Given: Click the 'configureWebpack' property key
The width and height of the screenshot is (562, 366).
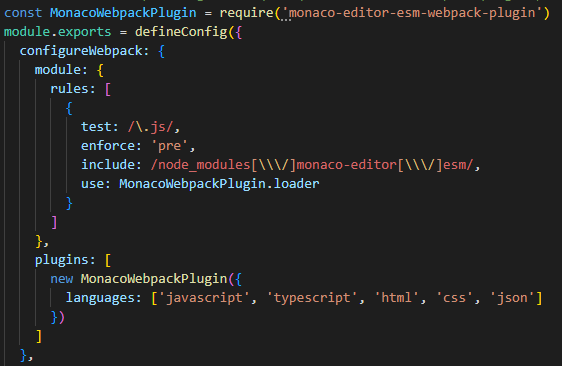Looking at the screenshot, I should 81,51.
